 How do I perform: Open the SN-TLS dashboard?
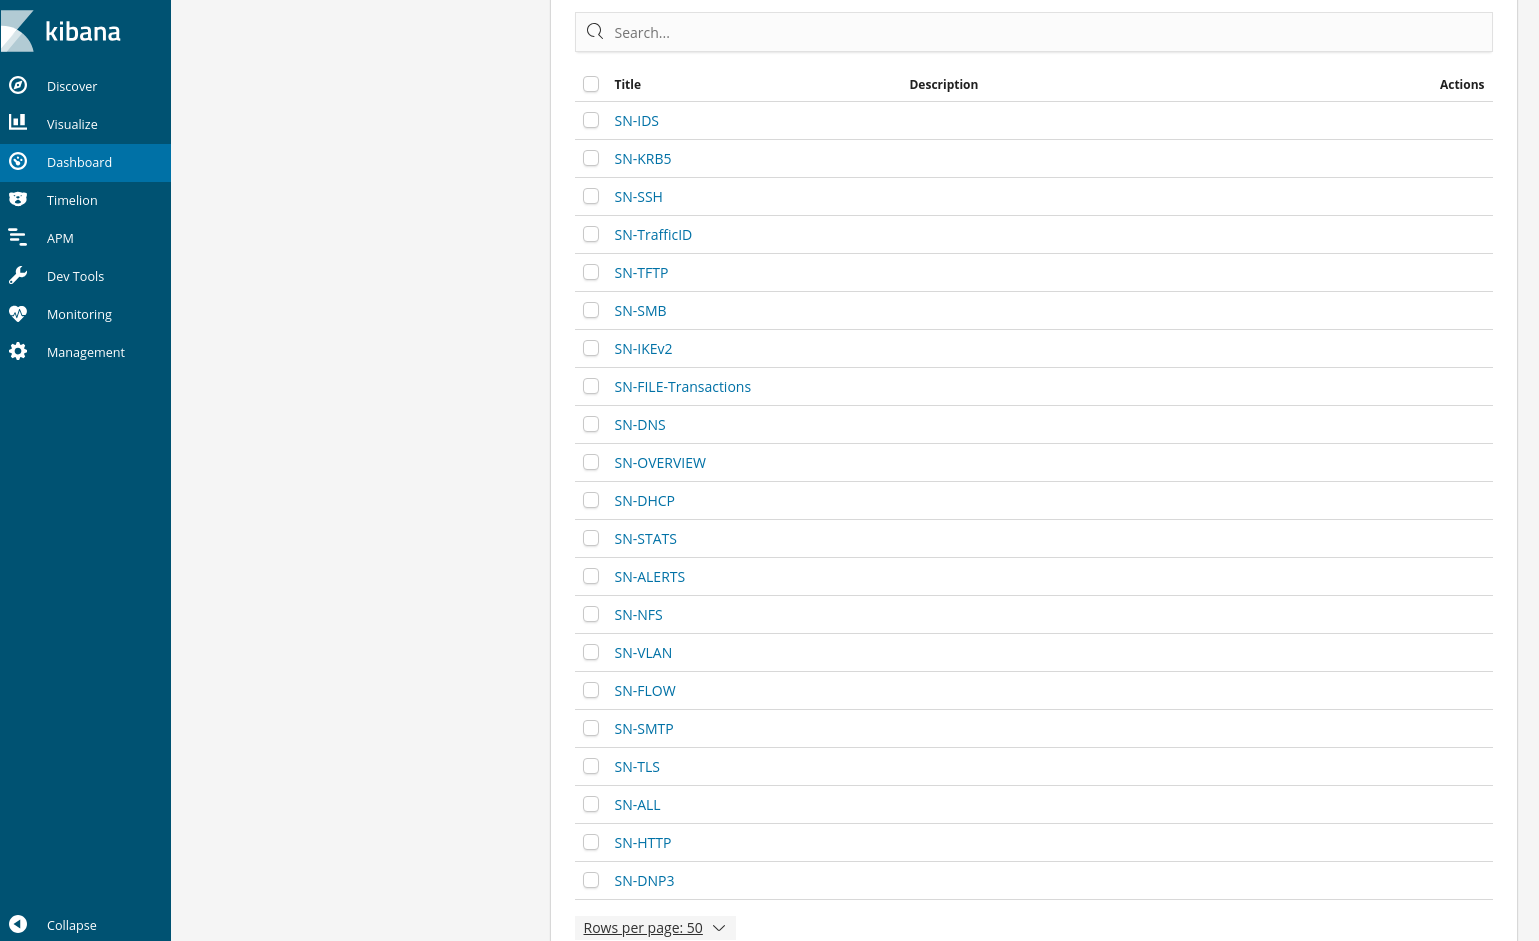[637, 767]
